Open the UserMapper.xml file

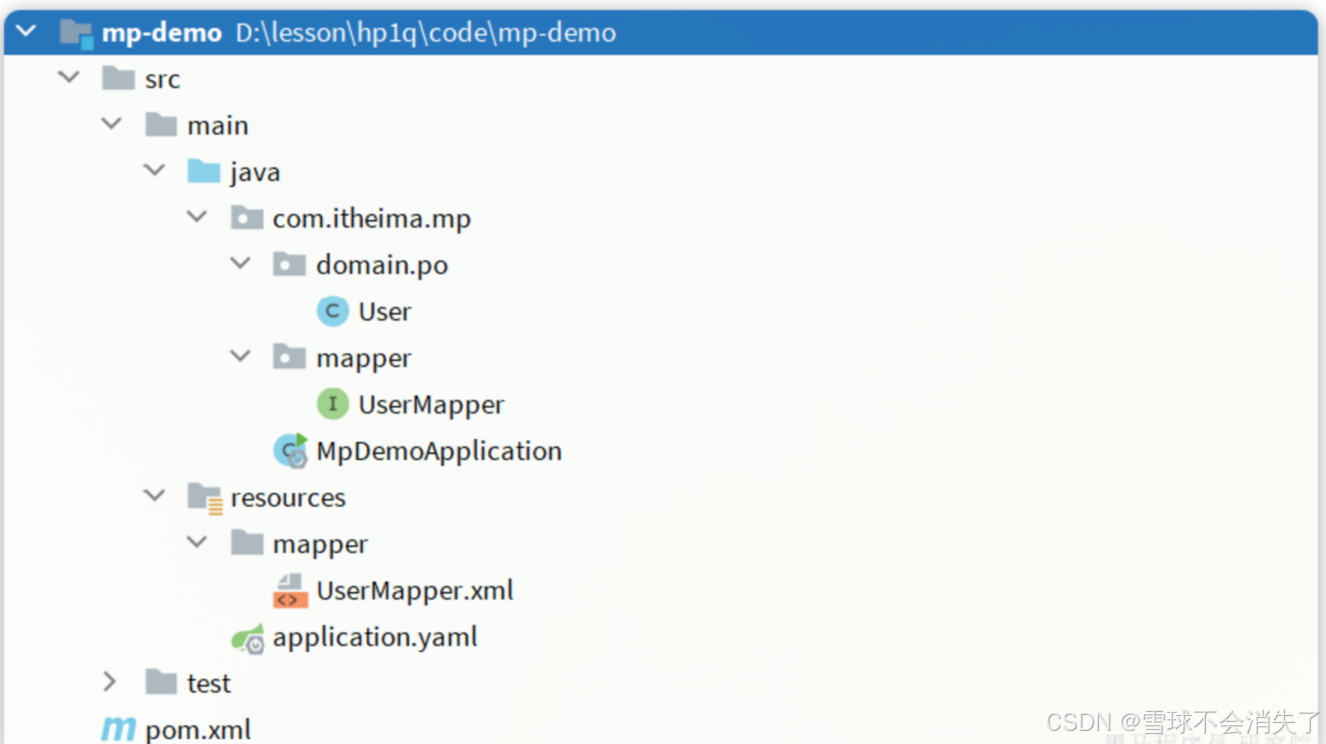[414, 590]
